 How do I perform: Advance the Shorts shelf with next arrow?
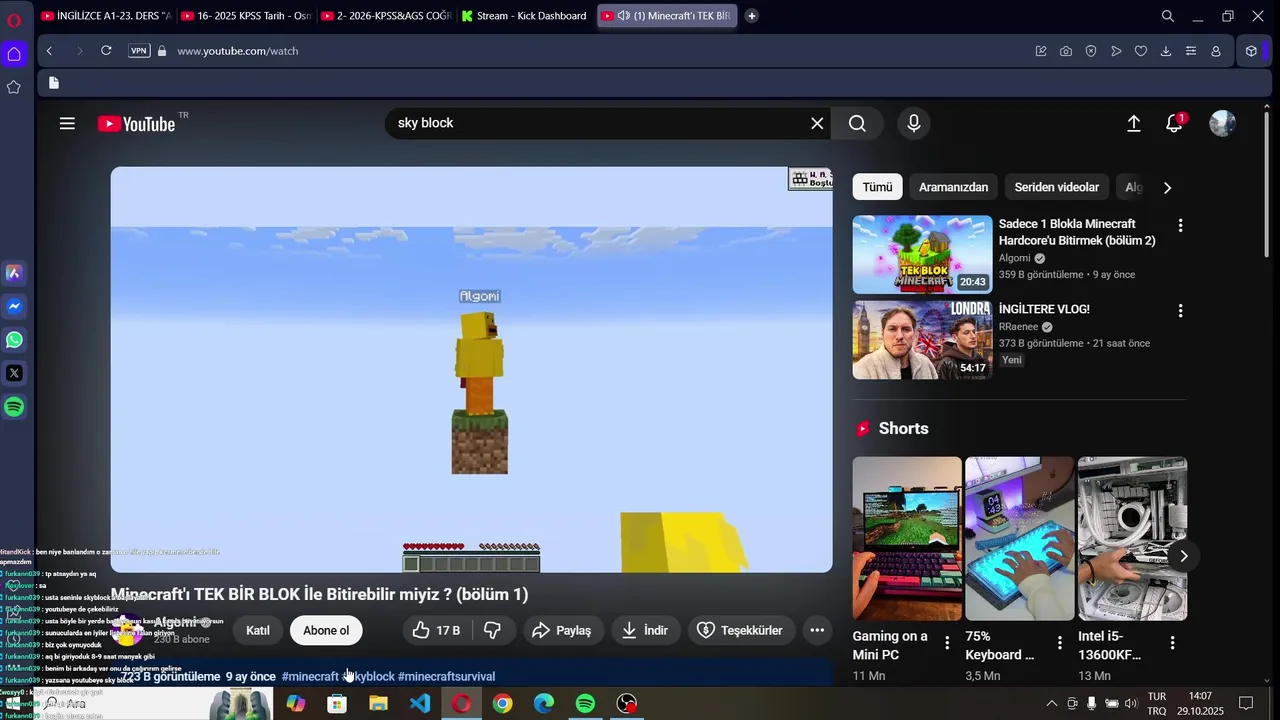tap(1184, 556)
